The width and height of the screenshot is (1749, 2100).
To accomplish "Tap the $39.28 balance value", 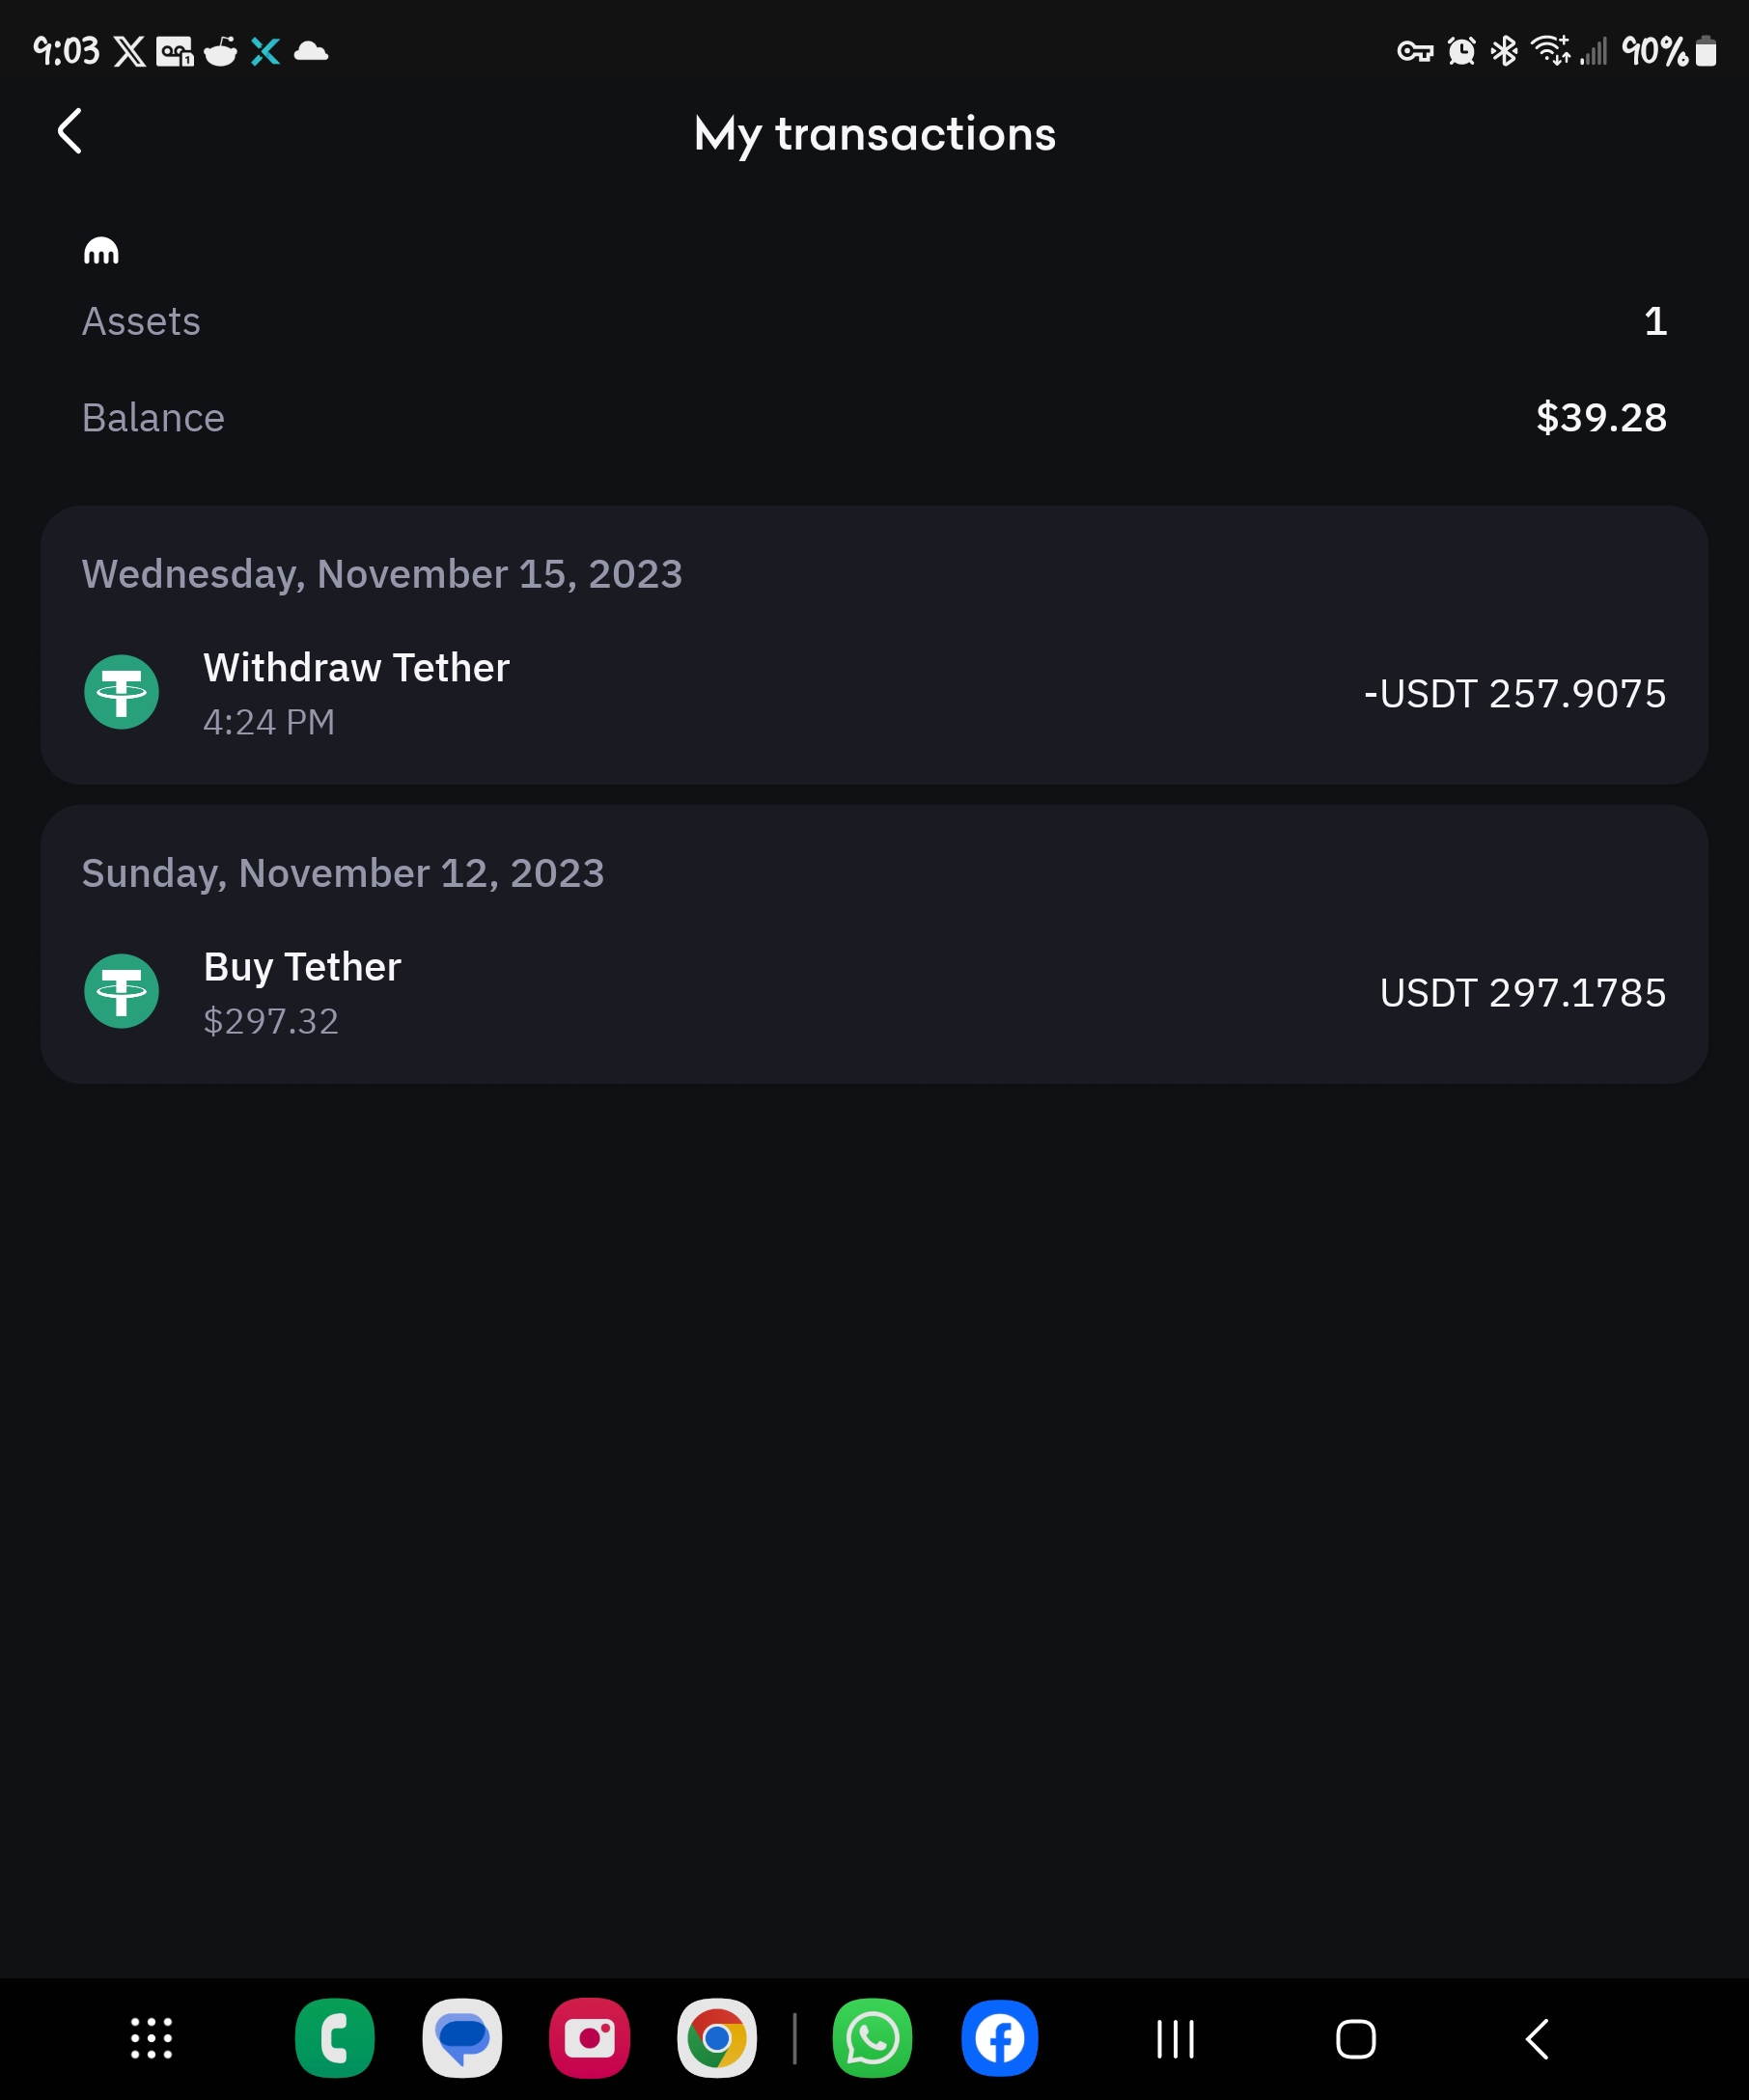I will pos(1601,418).
